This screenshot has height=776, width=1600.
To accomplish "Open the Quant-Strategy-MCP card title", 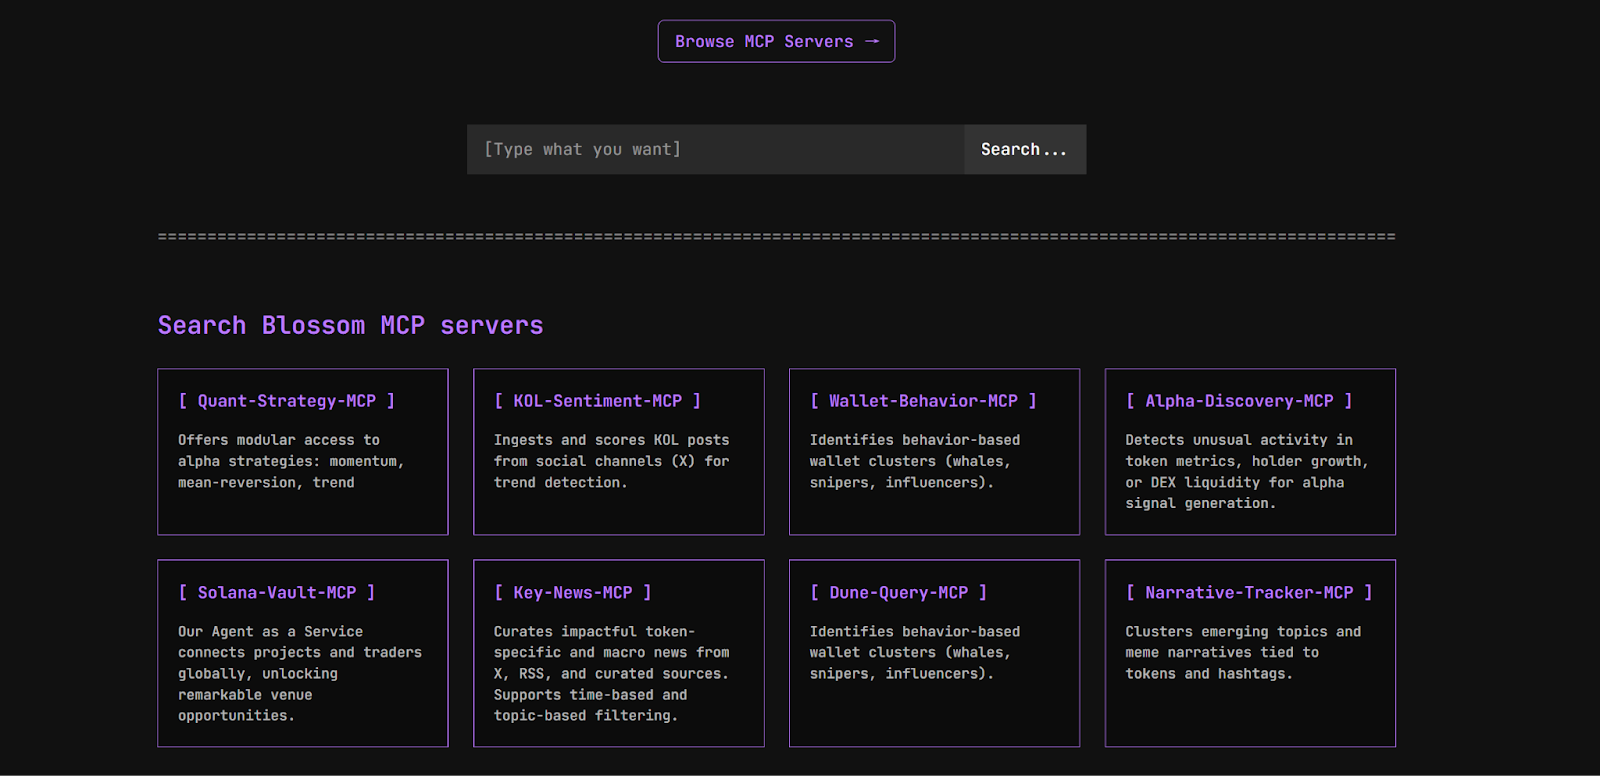I will point(287,401).
